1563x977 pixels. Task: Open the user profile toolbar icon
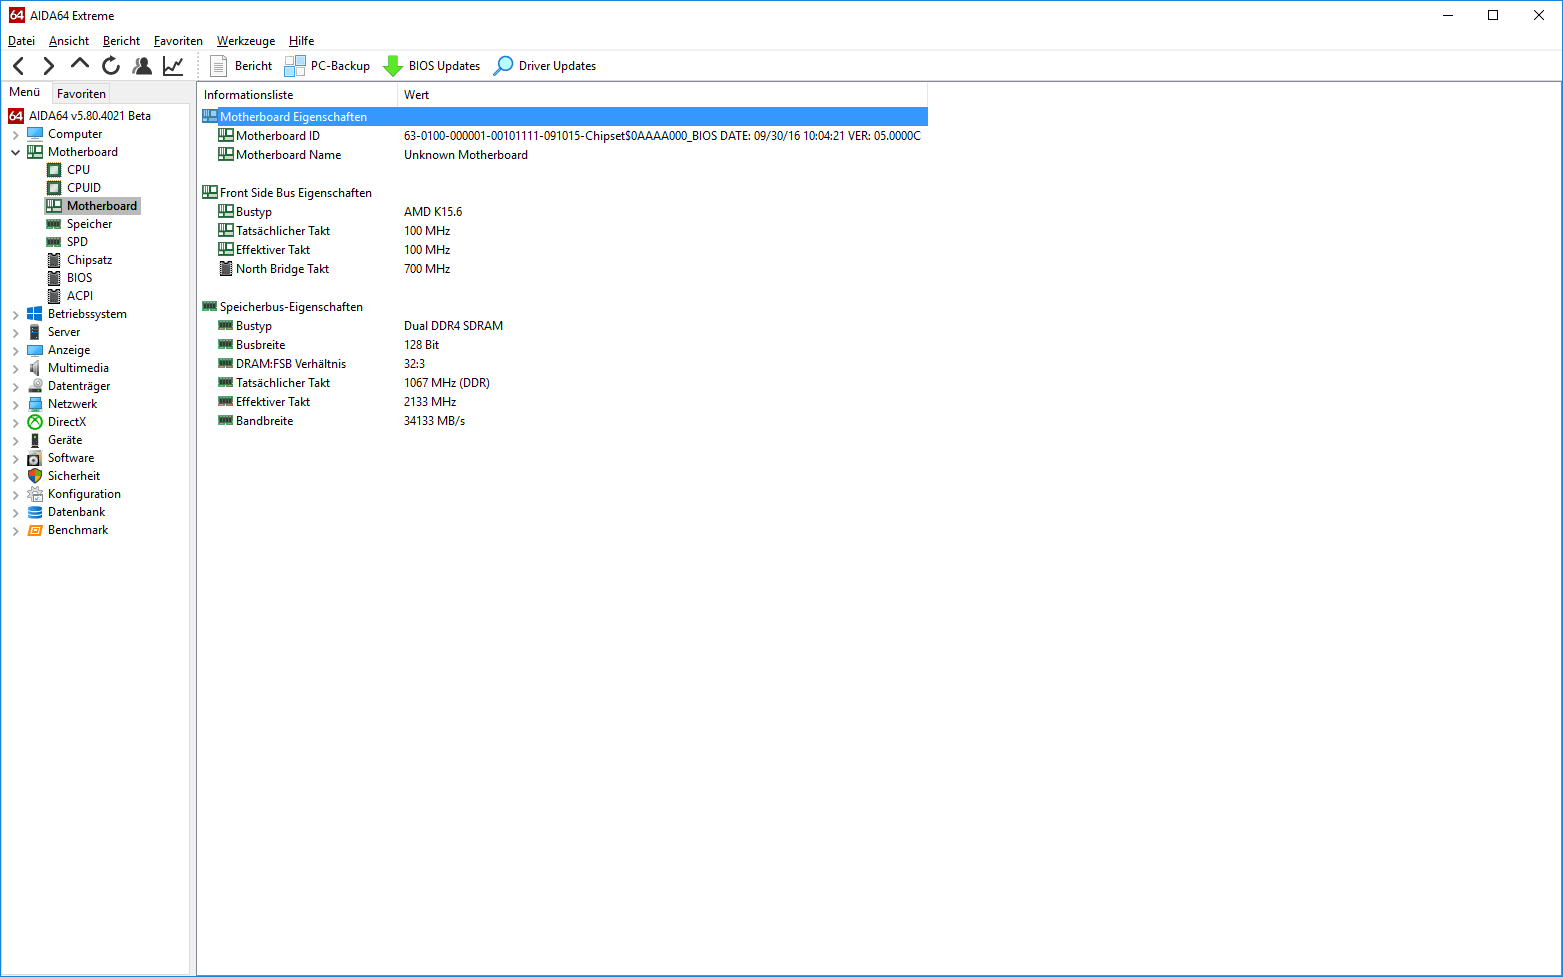point(142,66)
